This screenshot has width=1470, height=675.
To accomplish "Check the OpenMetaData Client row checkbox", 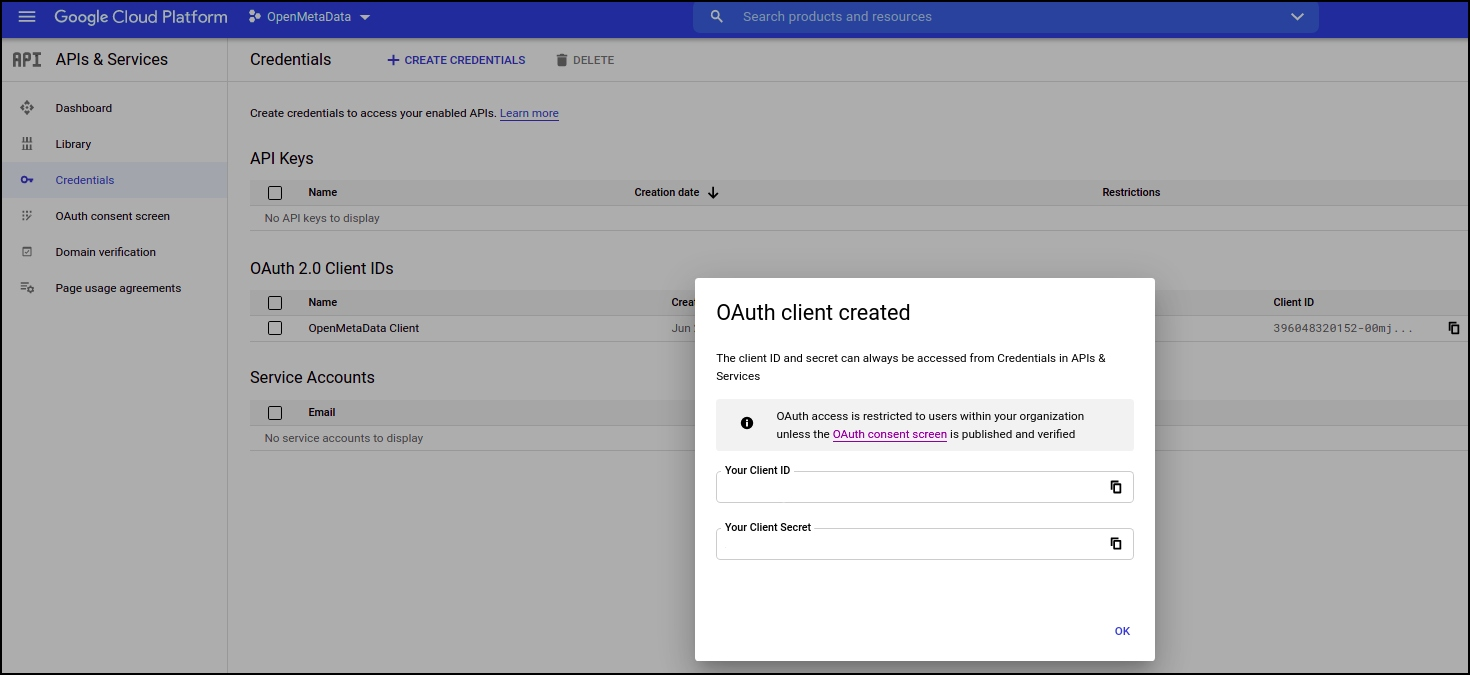I will pos(275,328).
